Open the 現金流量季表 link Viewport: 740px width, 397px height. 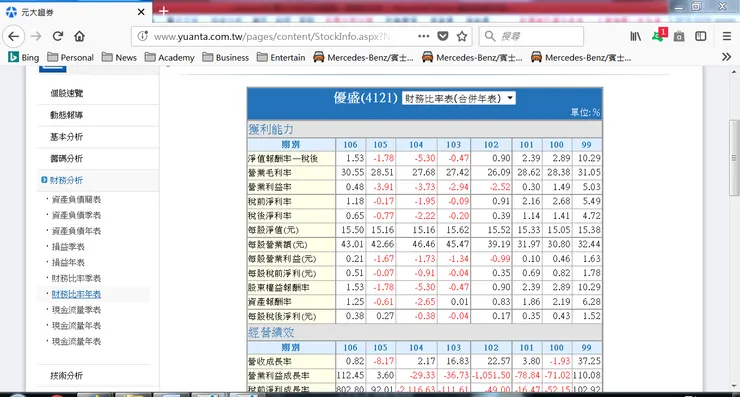pos(76,310)
